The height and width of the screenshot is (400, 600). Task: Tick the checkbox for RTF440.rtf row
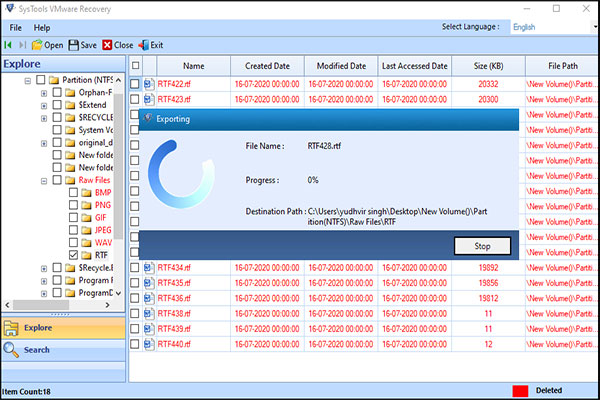click(x=135, y=343)
